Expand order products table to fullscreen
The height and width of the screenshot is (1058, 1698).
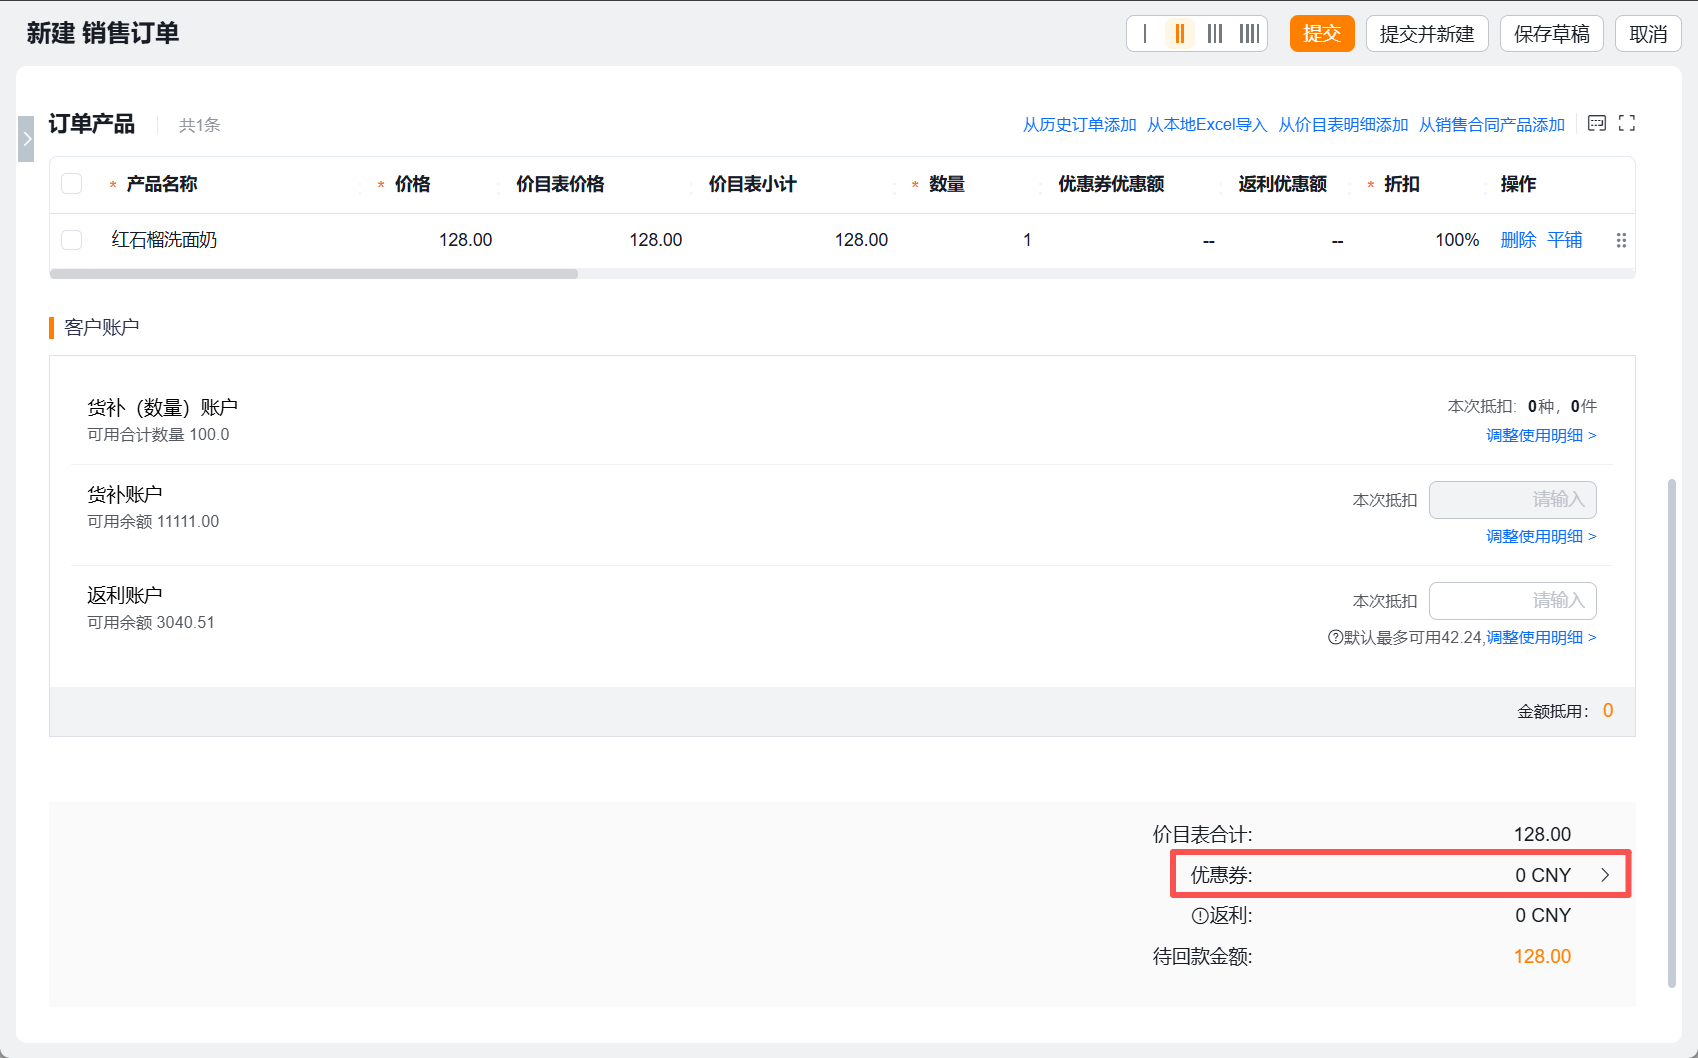tap(1627, 123)
